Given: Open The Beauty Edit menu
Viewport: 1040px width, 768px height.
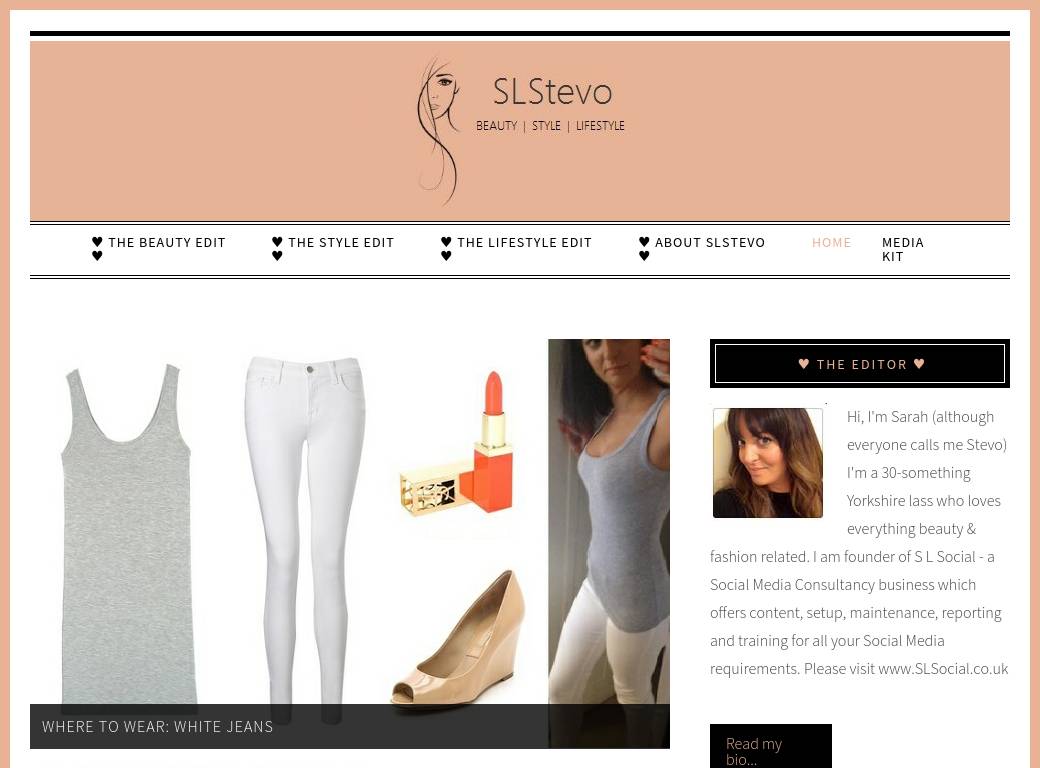Looking at the screenshot, I should tap(167, 243).
